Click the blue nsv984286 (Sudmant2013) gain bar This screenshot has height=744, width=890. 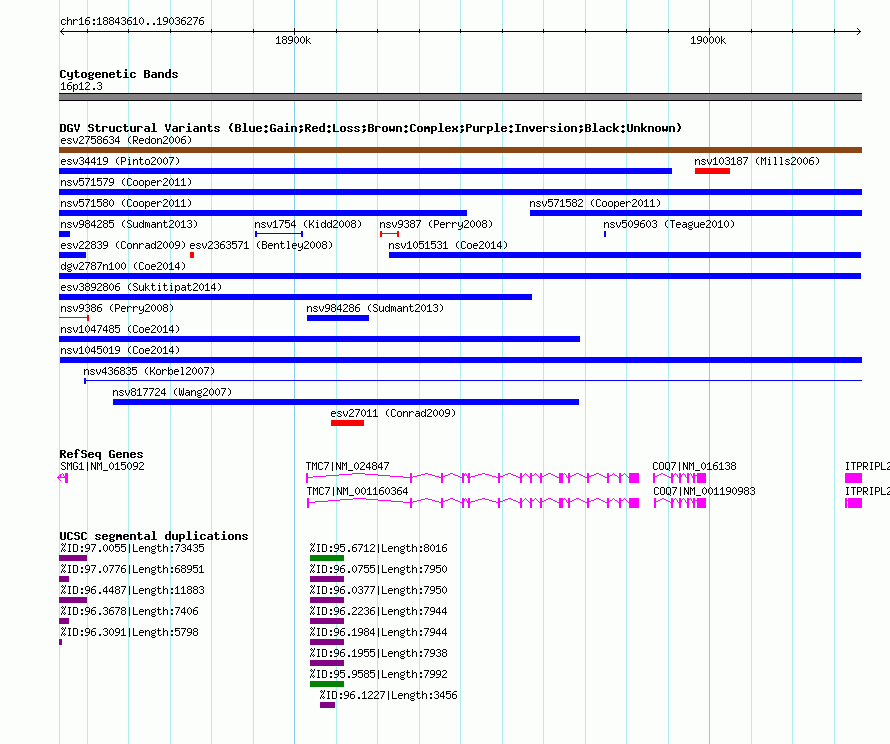click(338, 318)
